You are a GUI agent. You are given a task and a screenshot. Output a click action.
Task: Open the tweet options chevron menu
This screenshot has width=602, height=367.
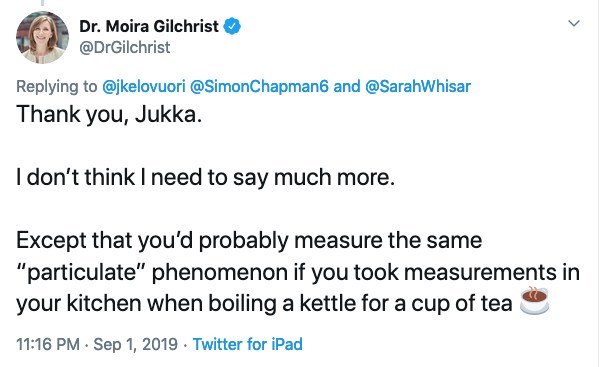(x=574, y=23)
